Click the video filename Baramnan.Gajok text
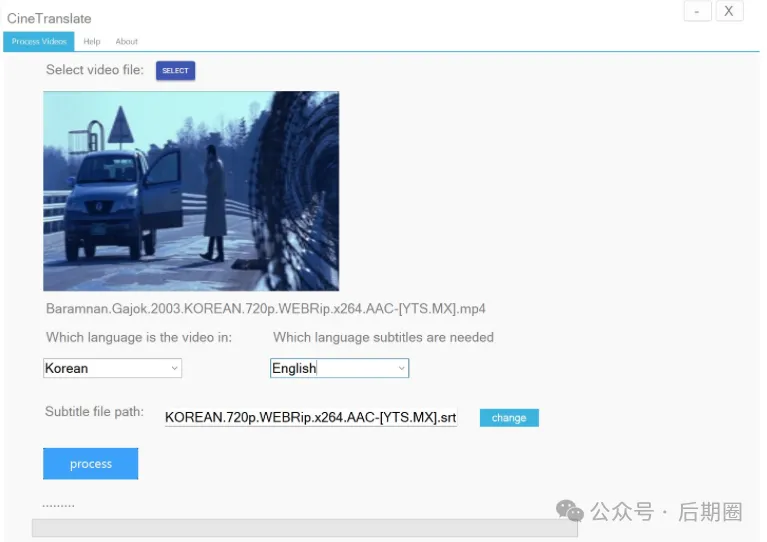Screen dimensions: 767x542 pos(266,309)
